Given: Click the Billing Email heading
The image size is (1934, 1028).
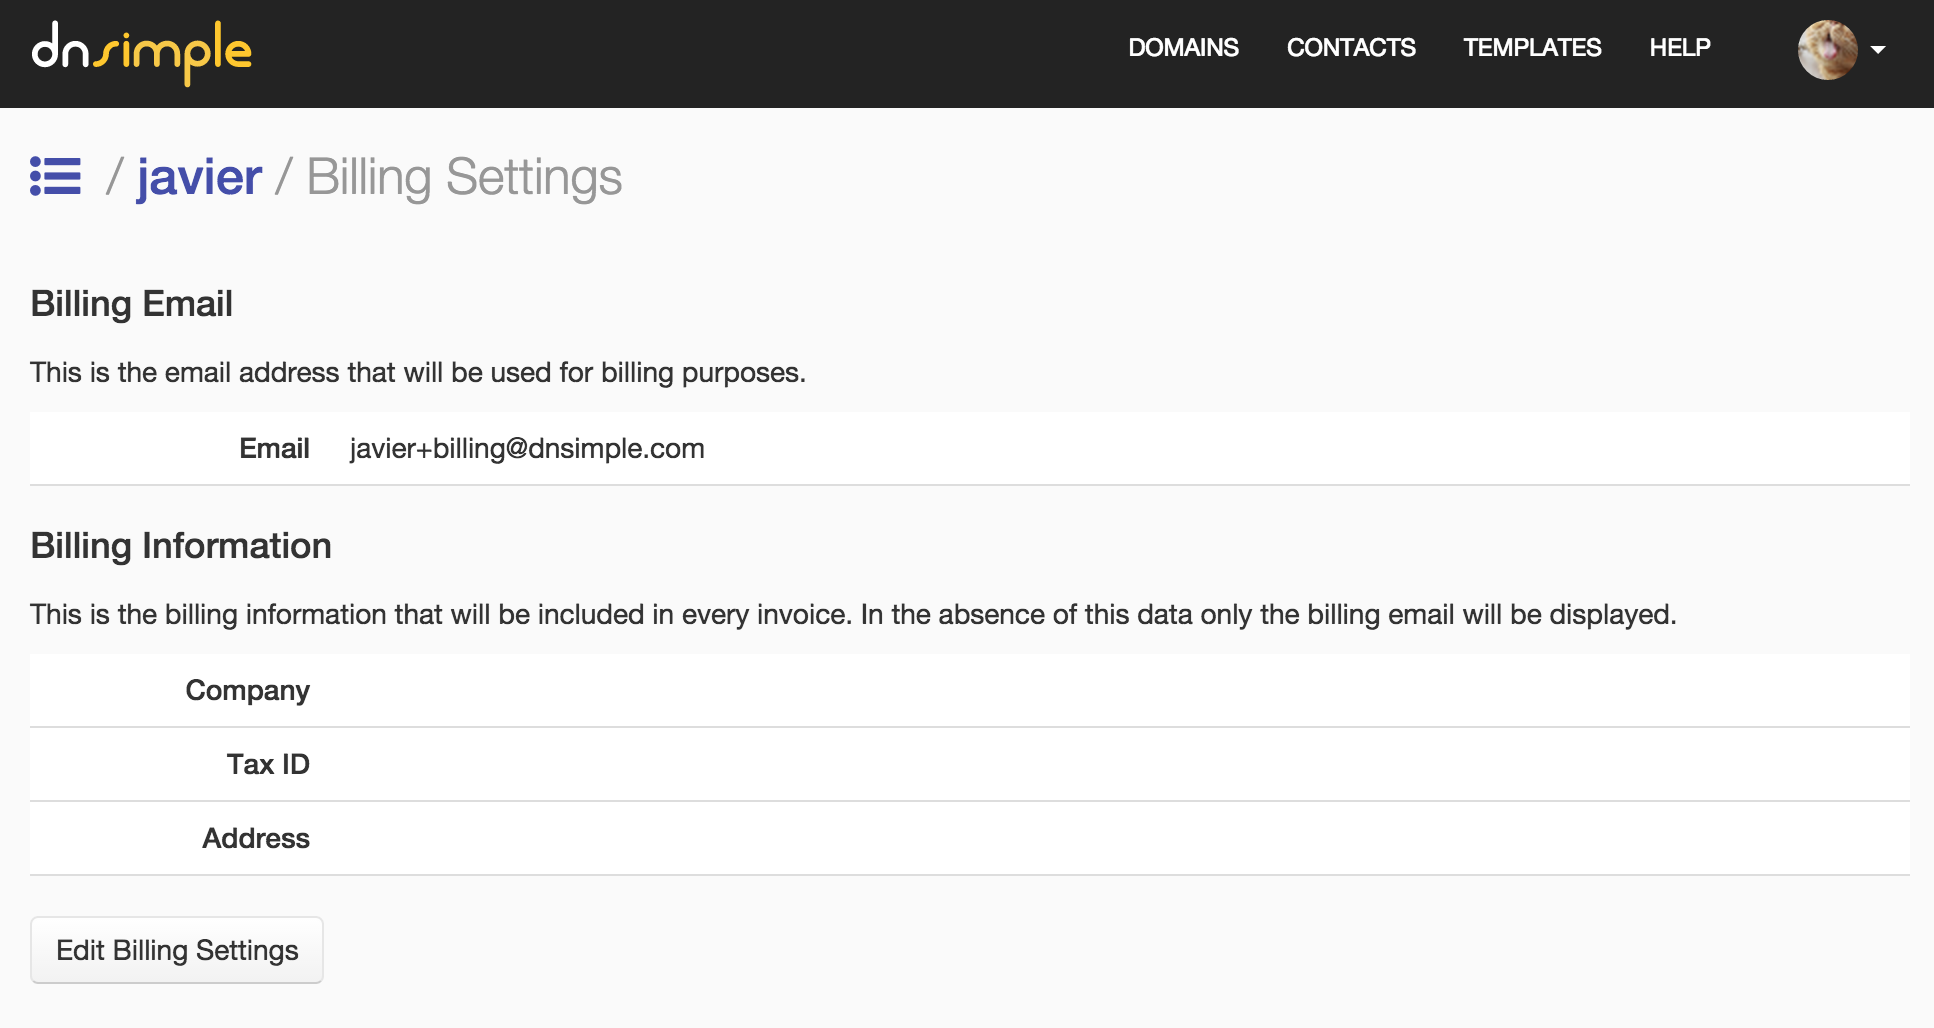Looking at the screenshot, I should 132,304.
